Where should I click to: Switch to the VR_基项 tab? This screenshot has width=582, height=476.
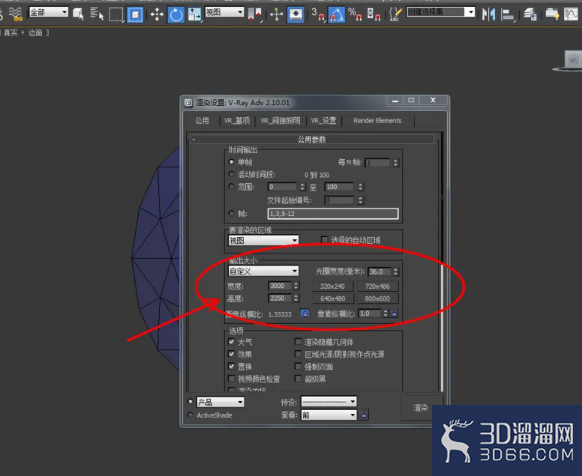(237, 121)
